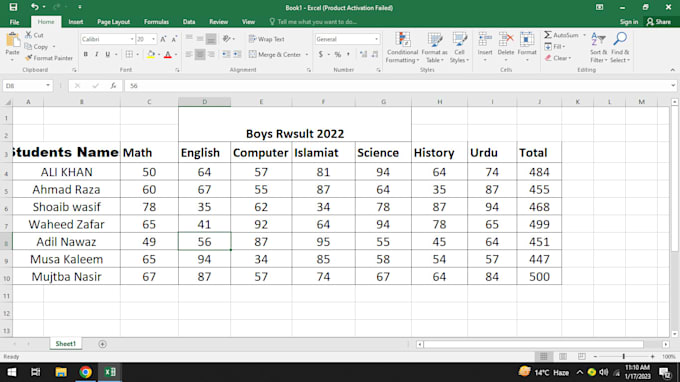
Task: Toggle Wrap Text
Action: pos(267,39)
